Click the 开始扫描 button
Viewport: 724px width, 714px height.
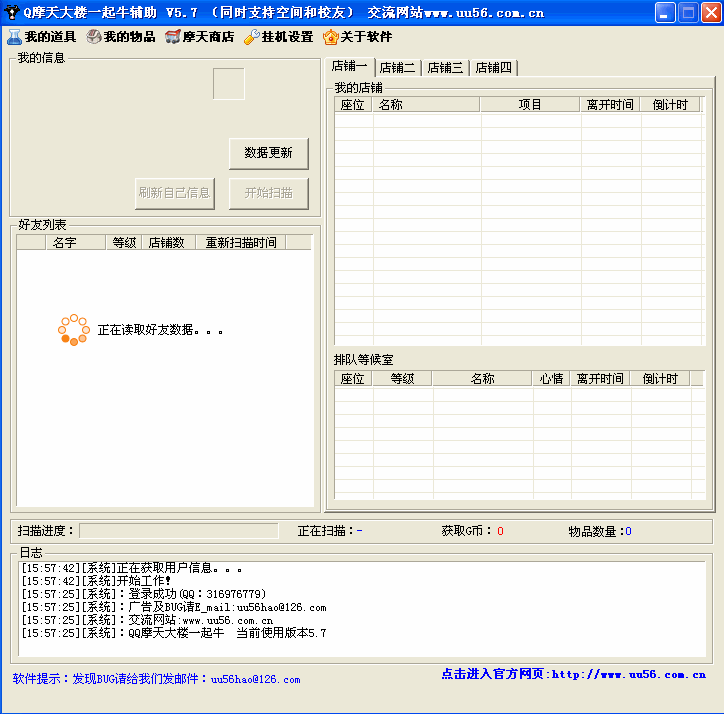click(x=269, y=193)
